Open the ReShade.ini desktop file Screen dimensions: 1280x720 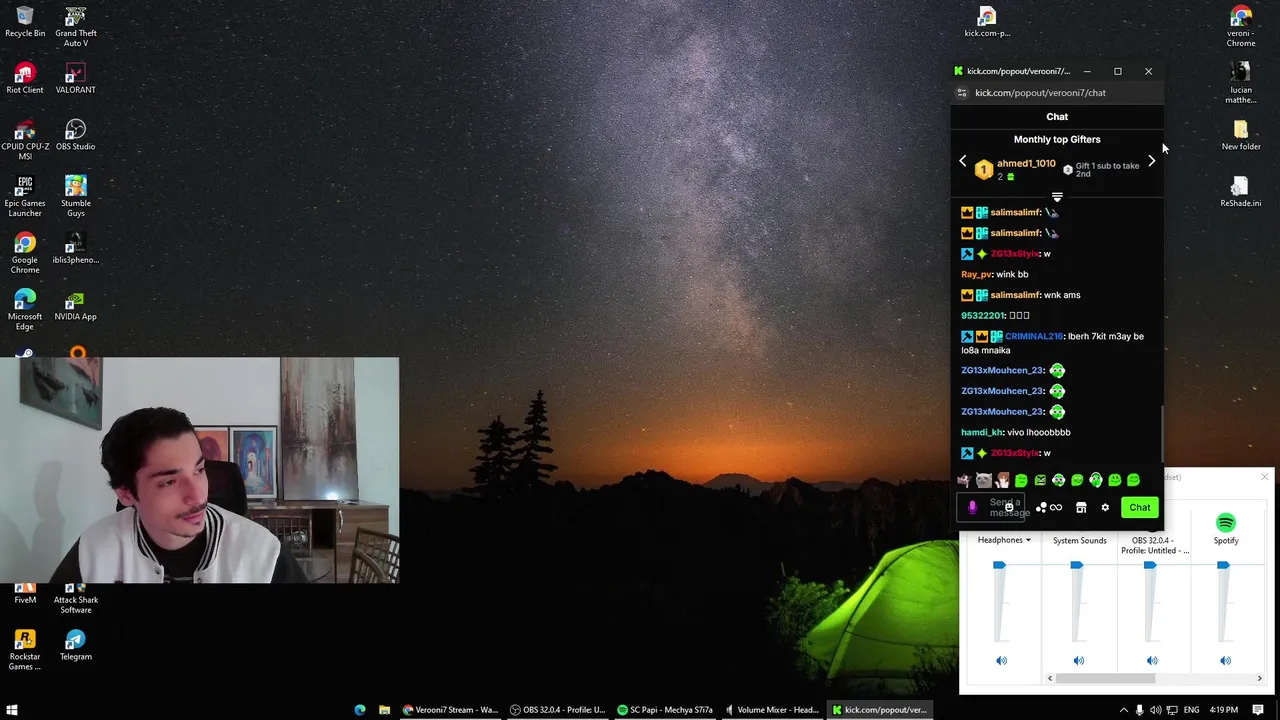[x=1241, y=192]
